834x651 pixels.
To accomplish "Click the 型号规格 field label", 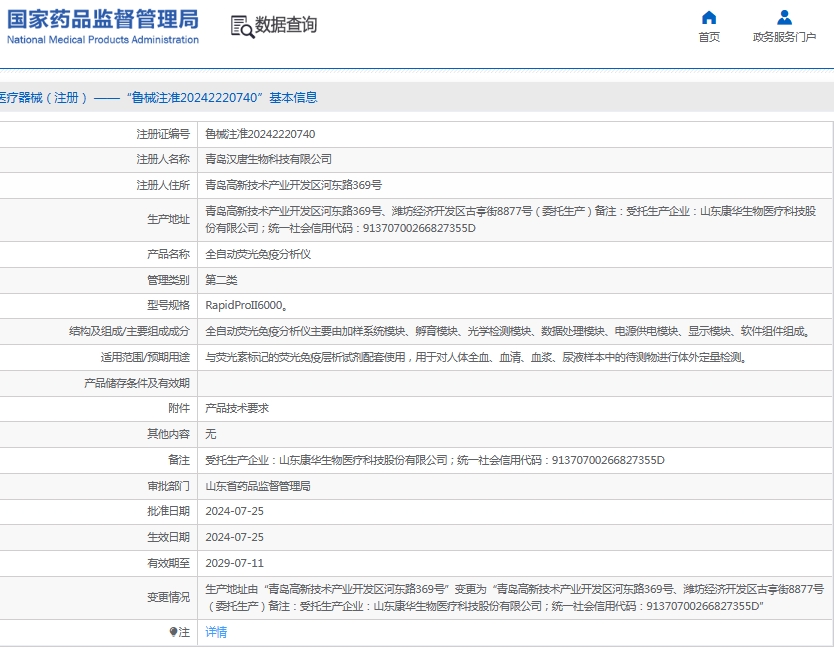I will (168, 305).
